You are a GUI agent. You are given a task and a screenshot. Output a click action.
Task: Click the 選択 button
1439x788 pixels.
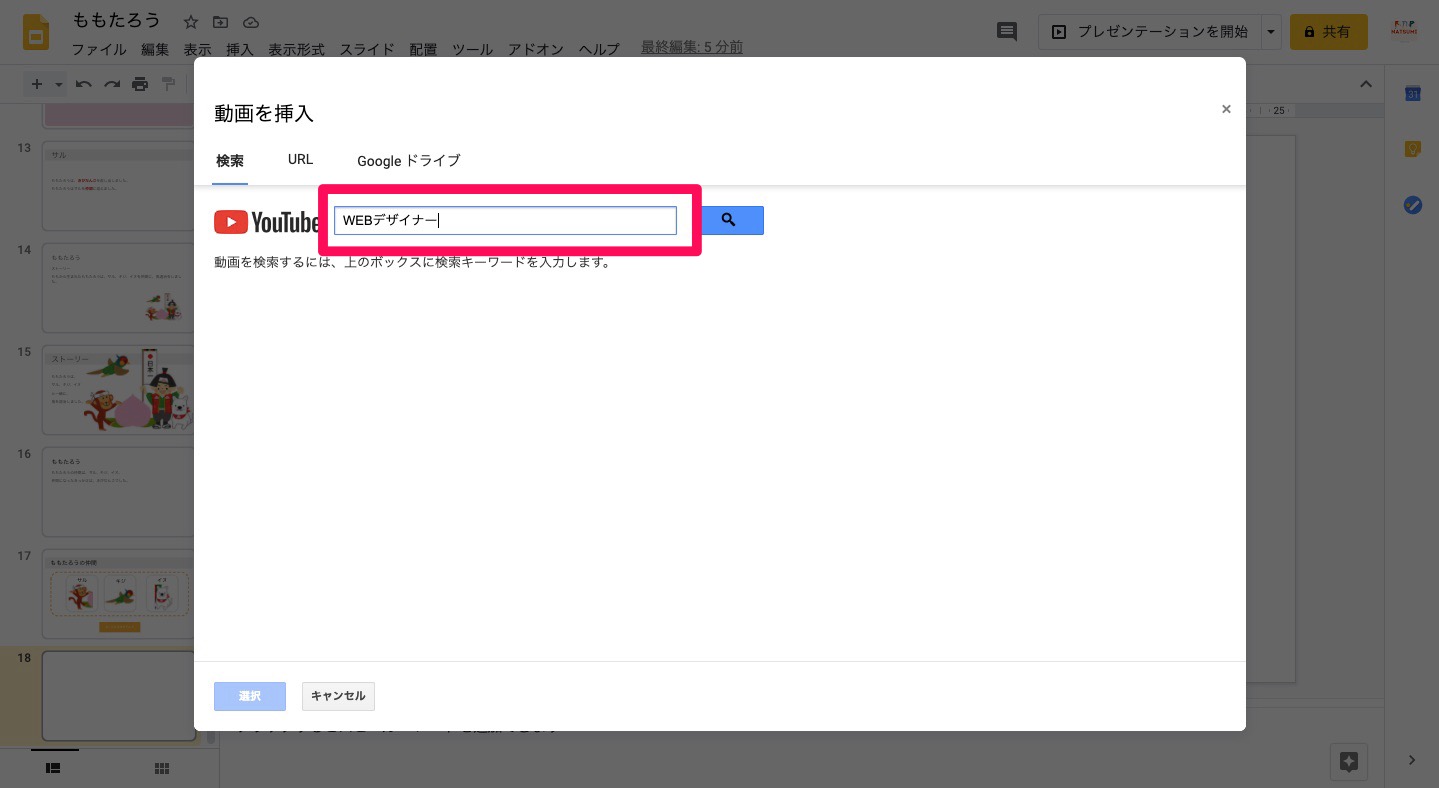click(250, 696)
